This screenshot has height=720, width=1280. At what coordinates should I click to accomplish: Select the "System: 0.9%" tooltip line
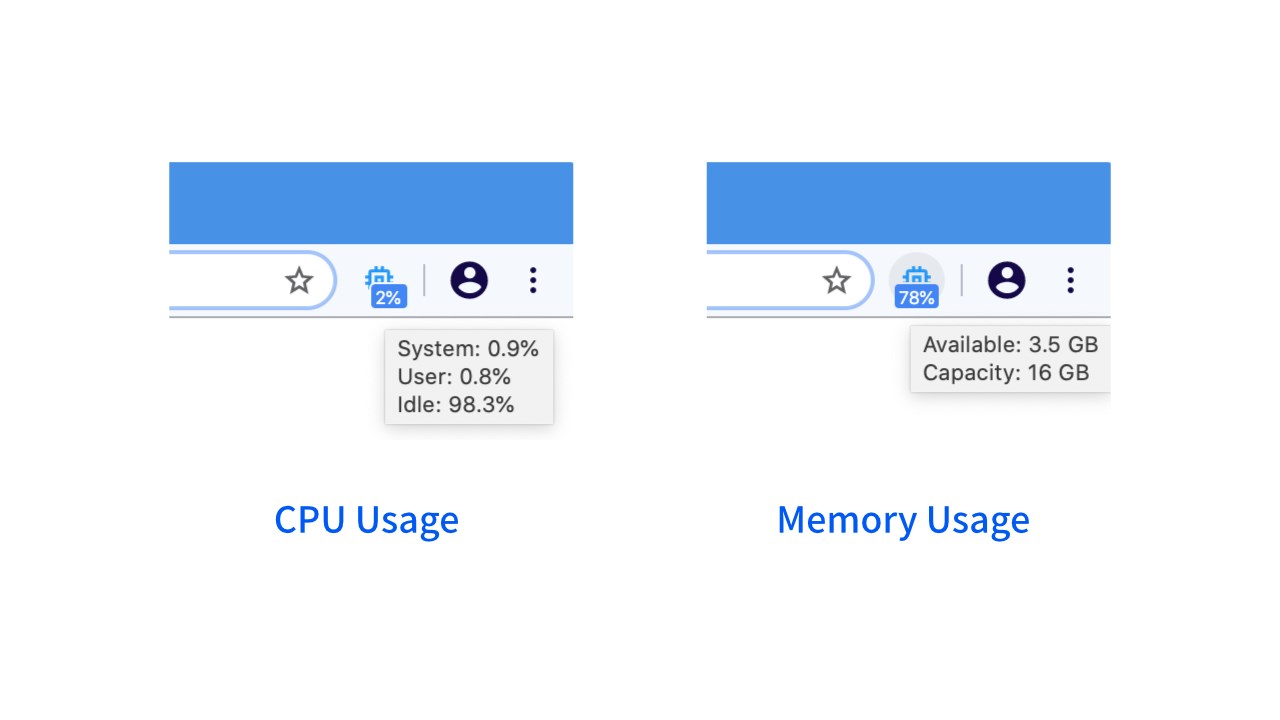(x=468, y=349)
